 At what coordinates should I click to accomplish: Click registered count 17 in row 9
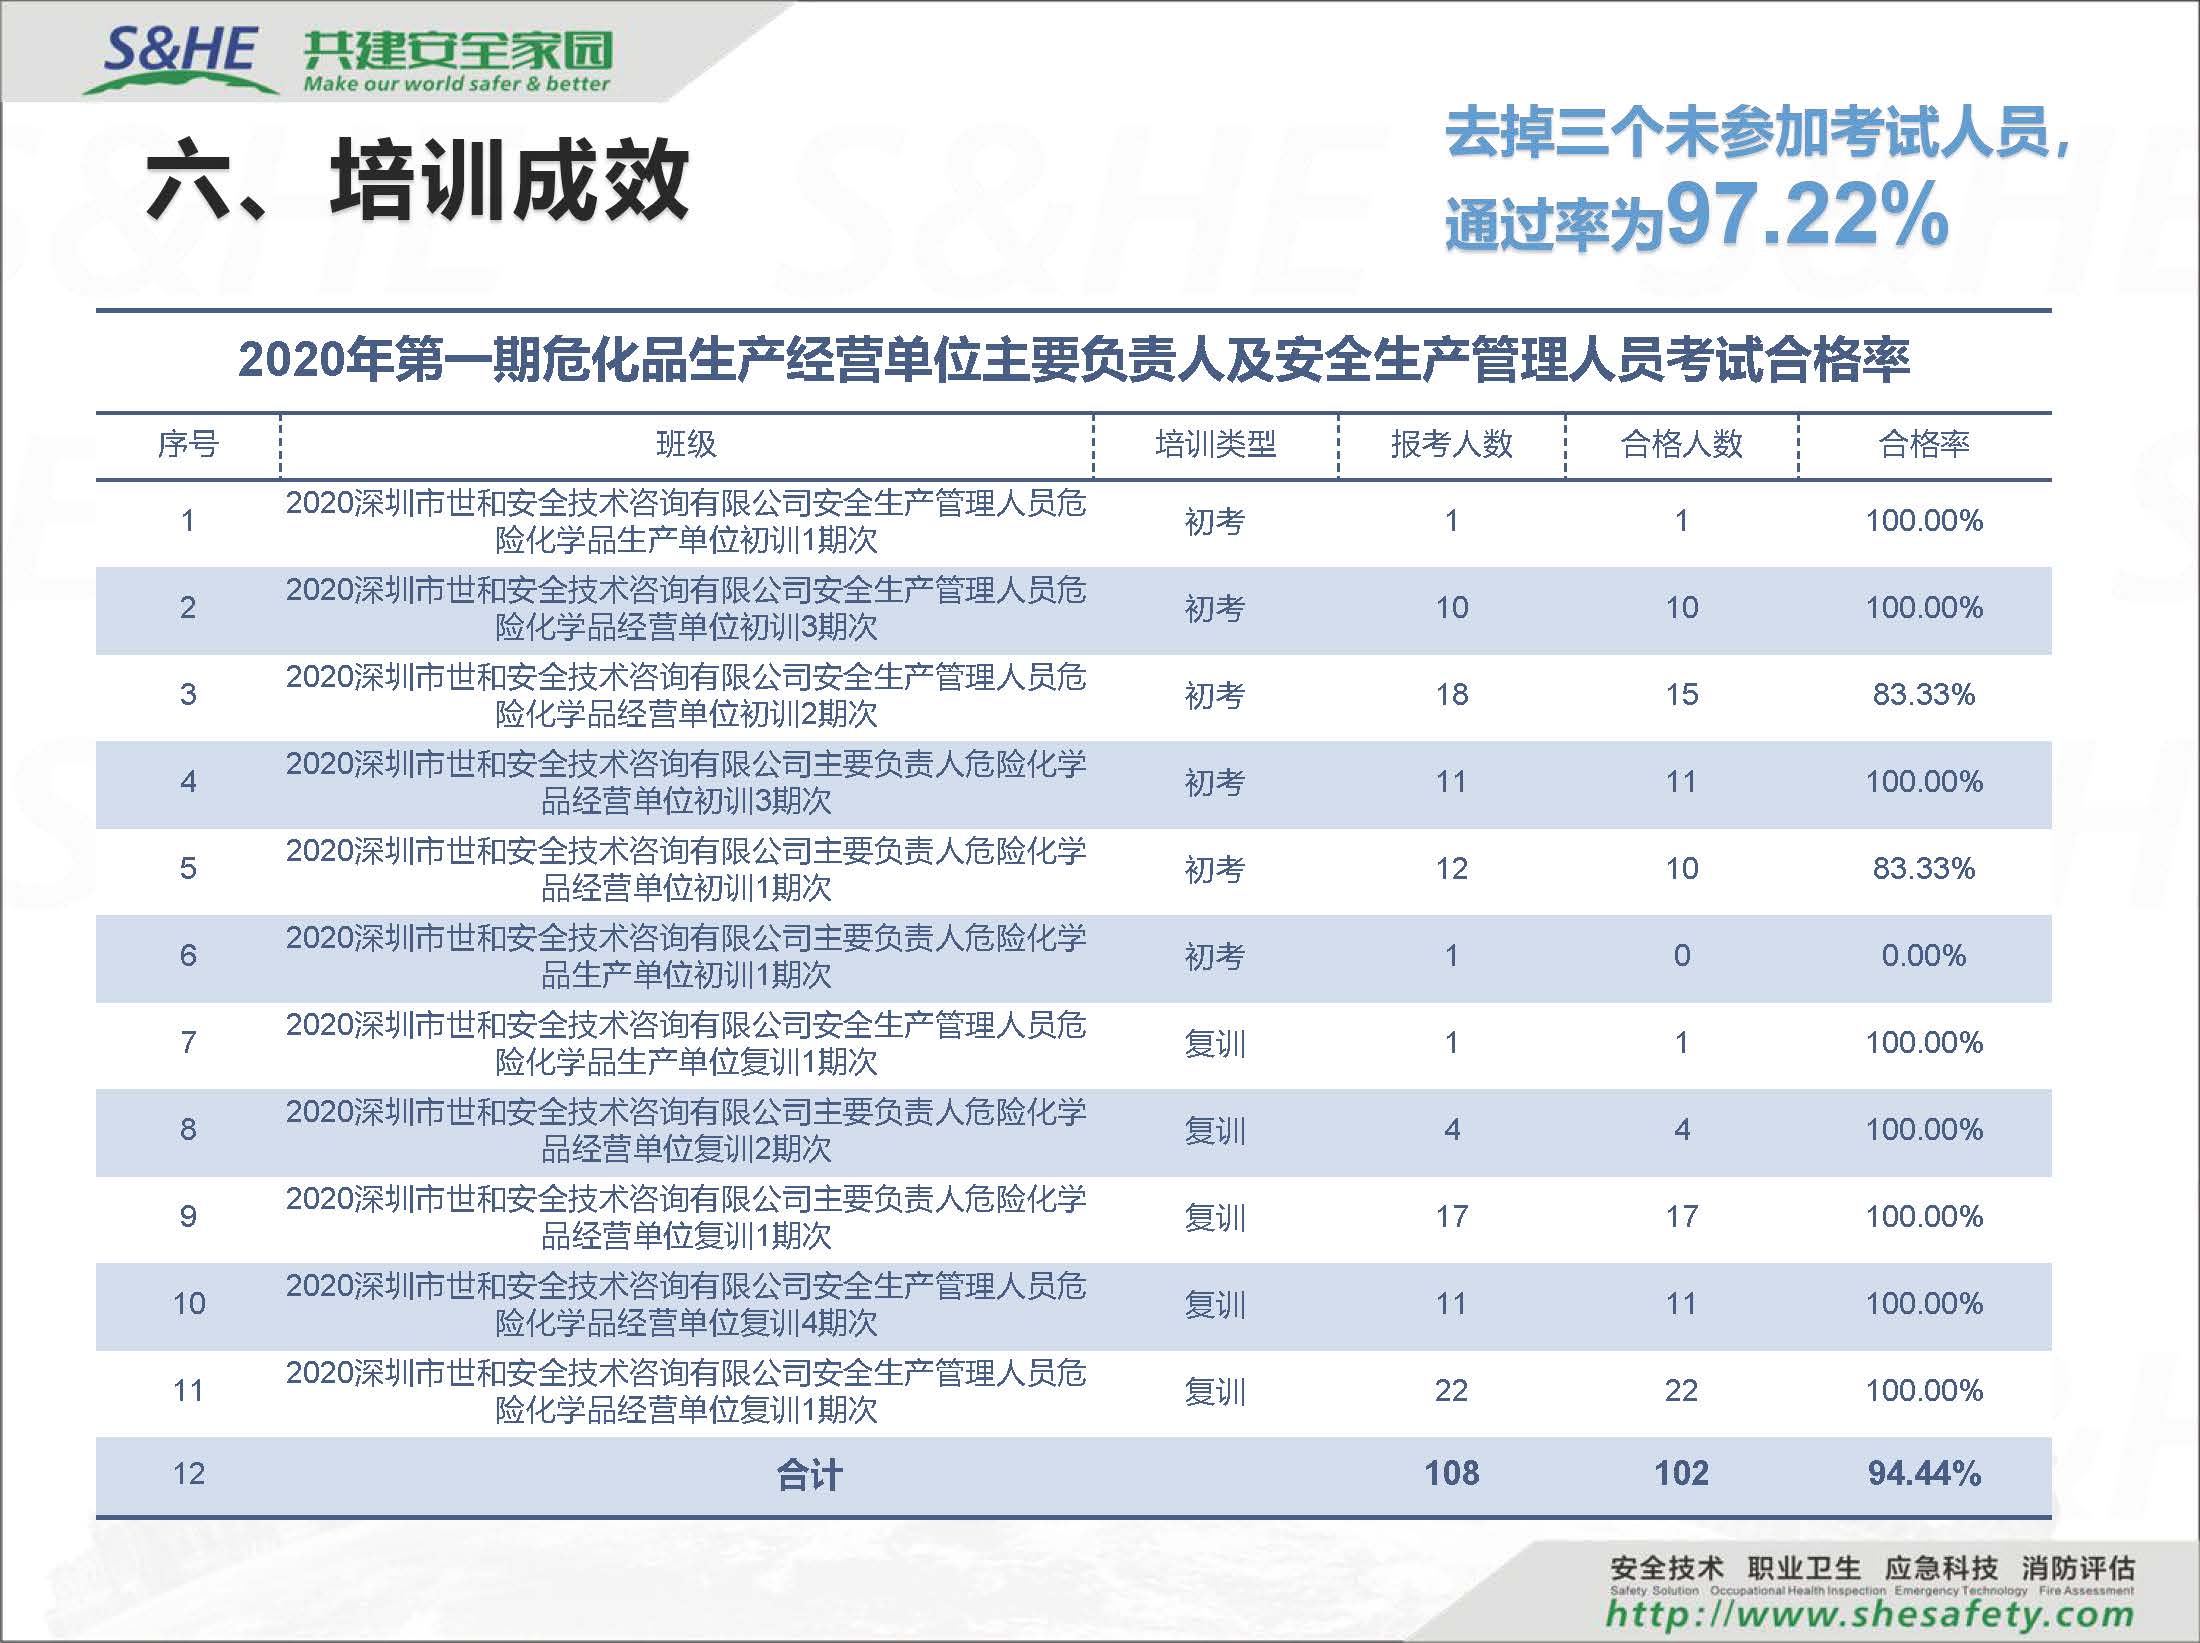[1451, 1217]
